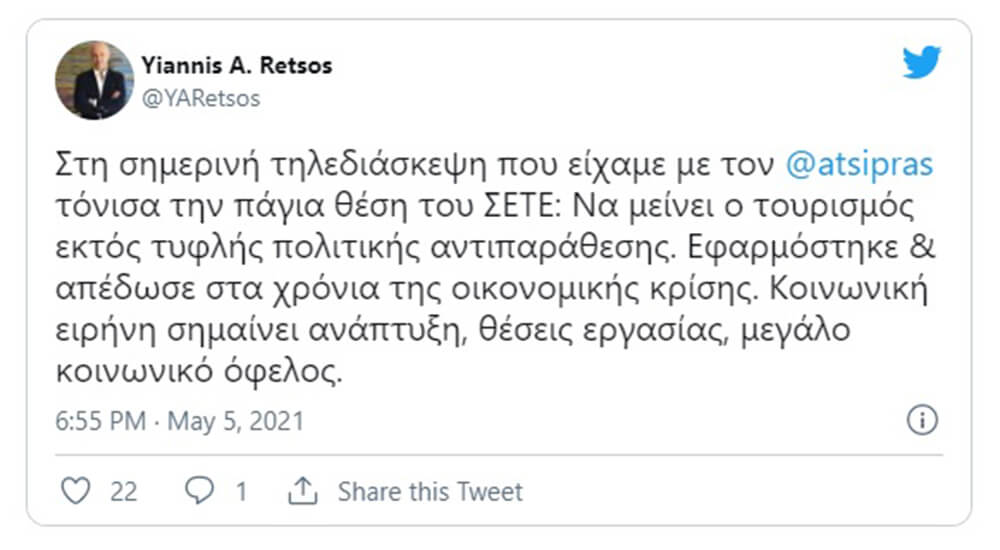
Task: Click the word Κοινωνική ending the fourth line
Action: [848, 289]
